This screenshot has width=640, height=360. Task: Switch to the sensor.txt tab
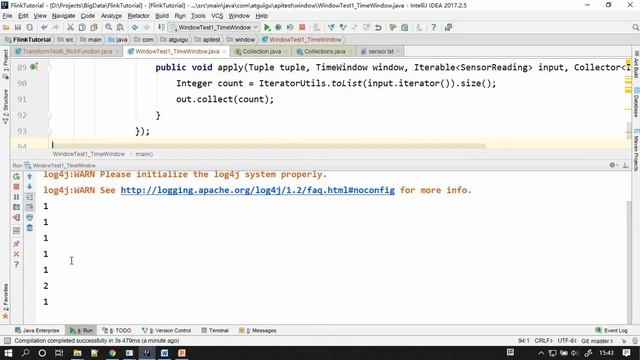(x=380, y=51)
